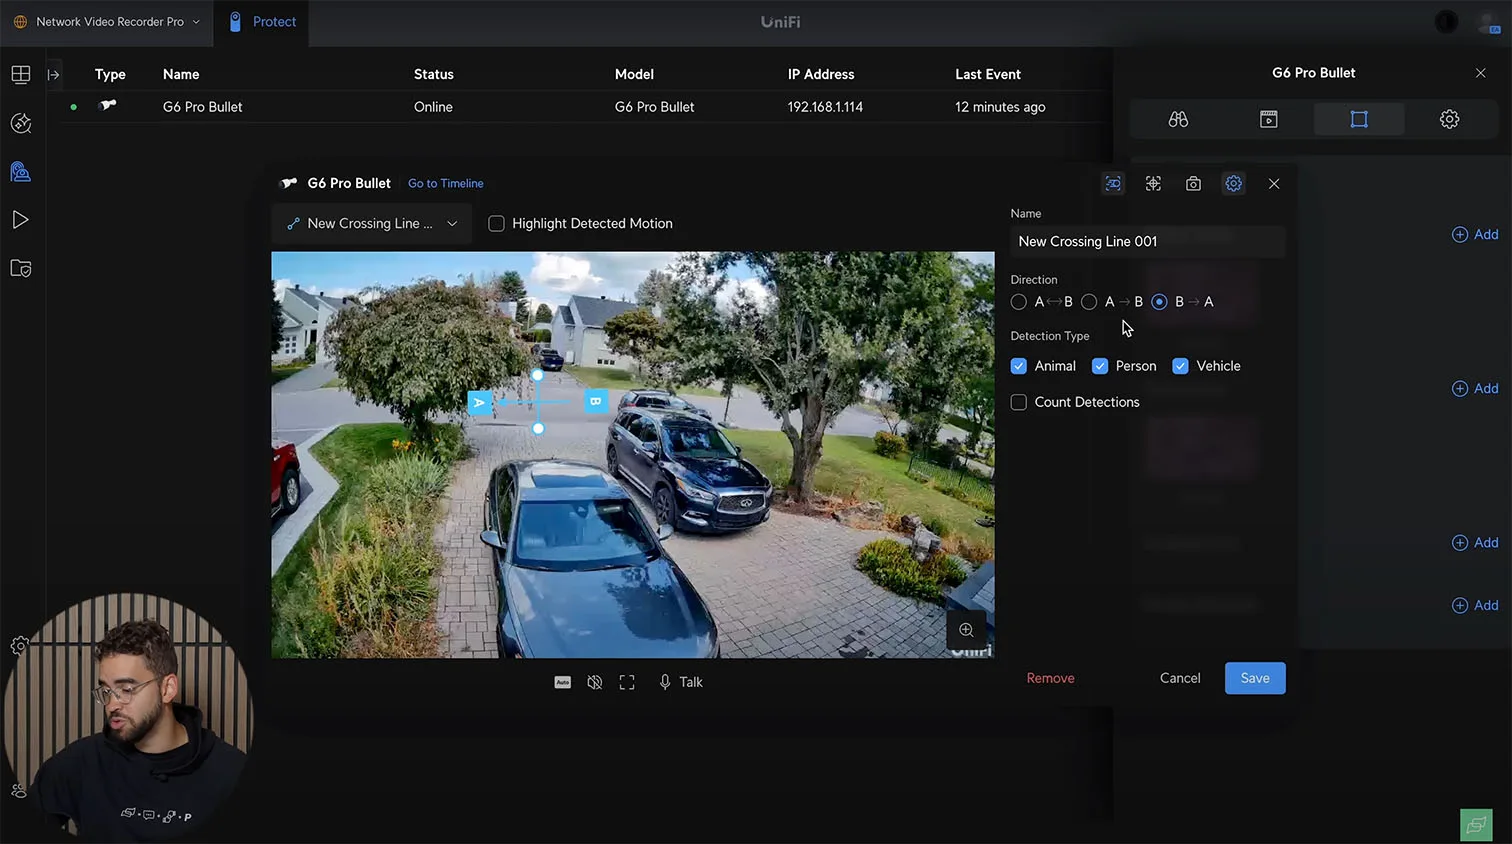
Task: Open the recordings clip tab in G6 panel
Action: pos(1269,119)
